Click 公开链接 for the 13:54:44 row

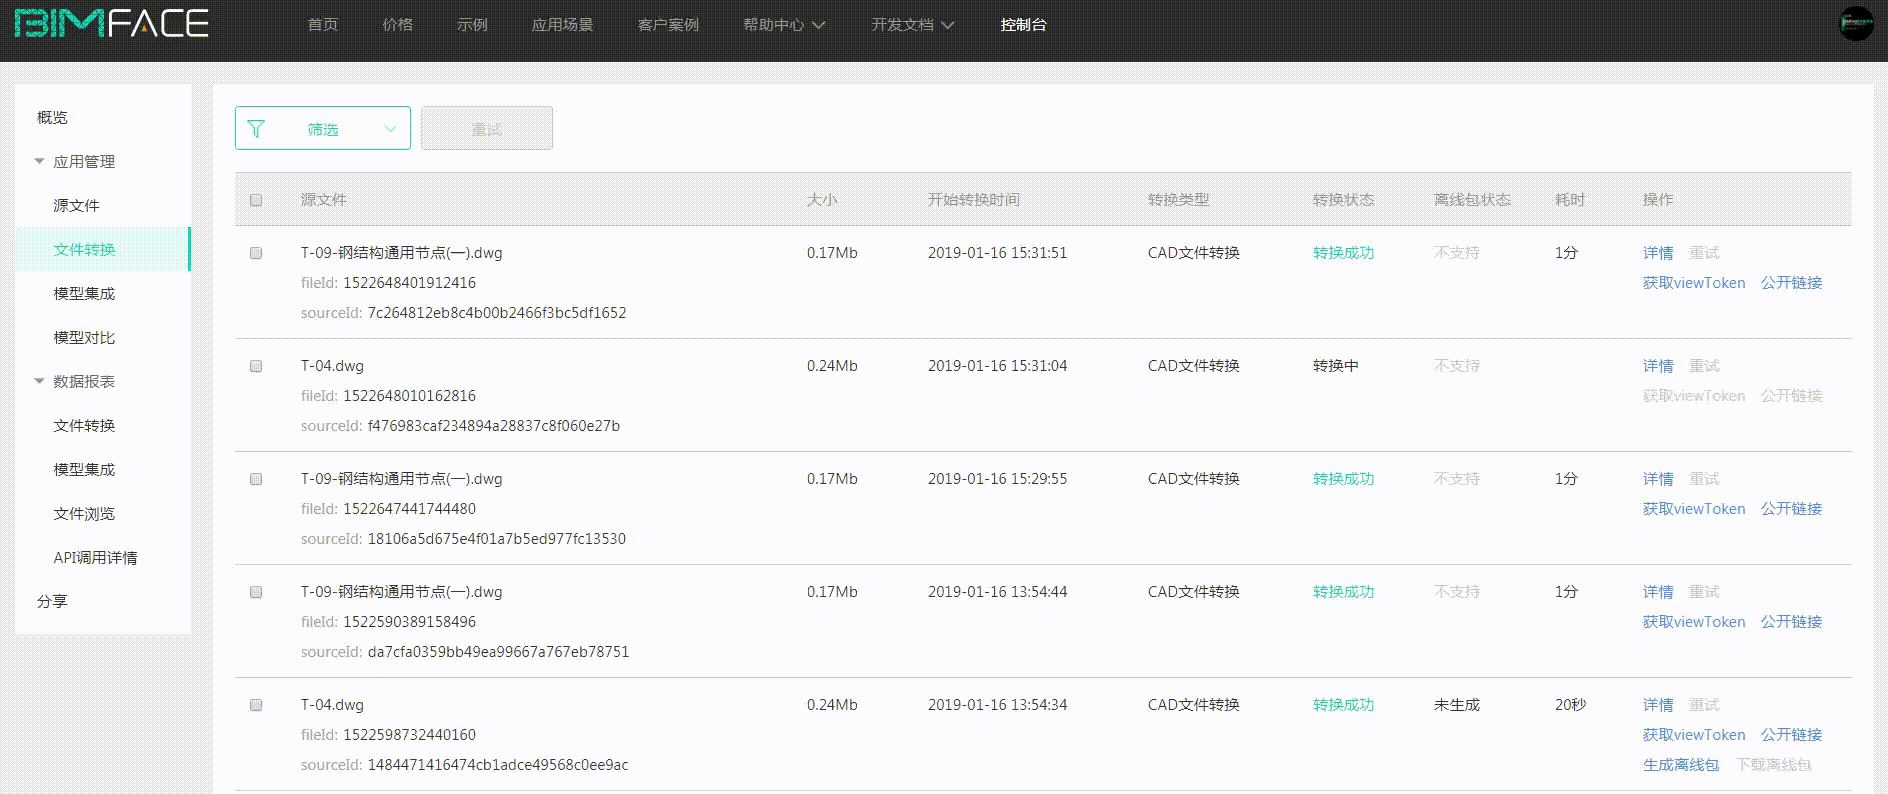point(1791,622)
